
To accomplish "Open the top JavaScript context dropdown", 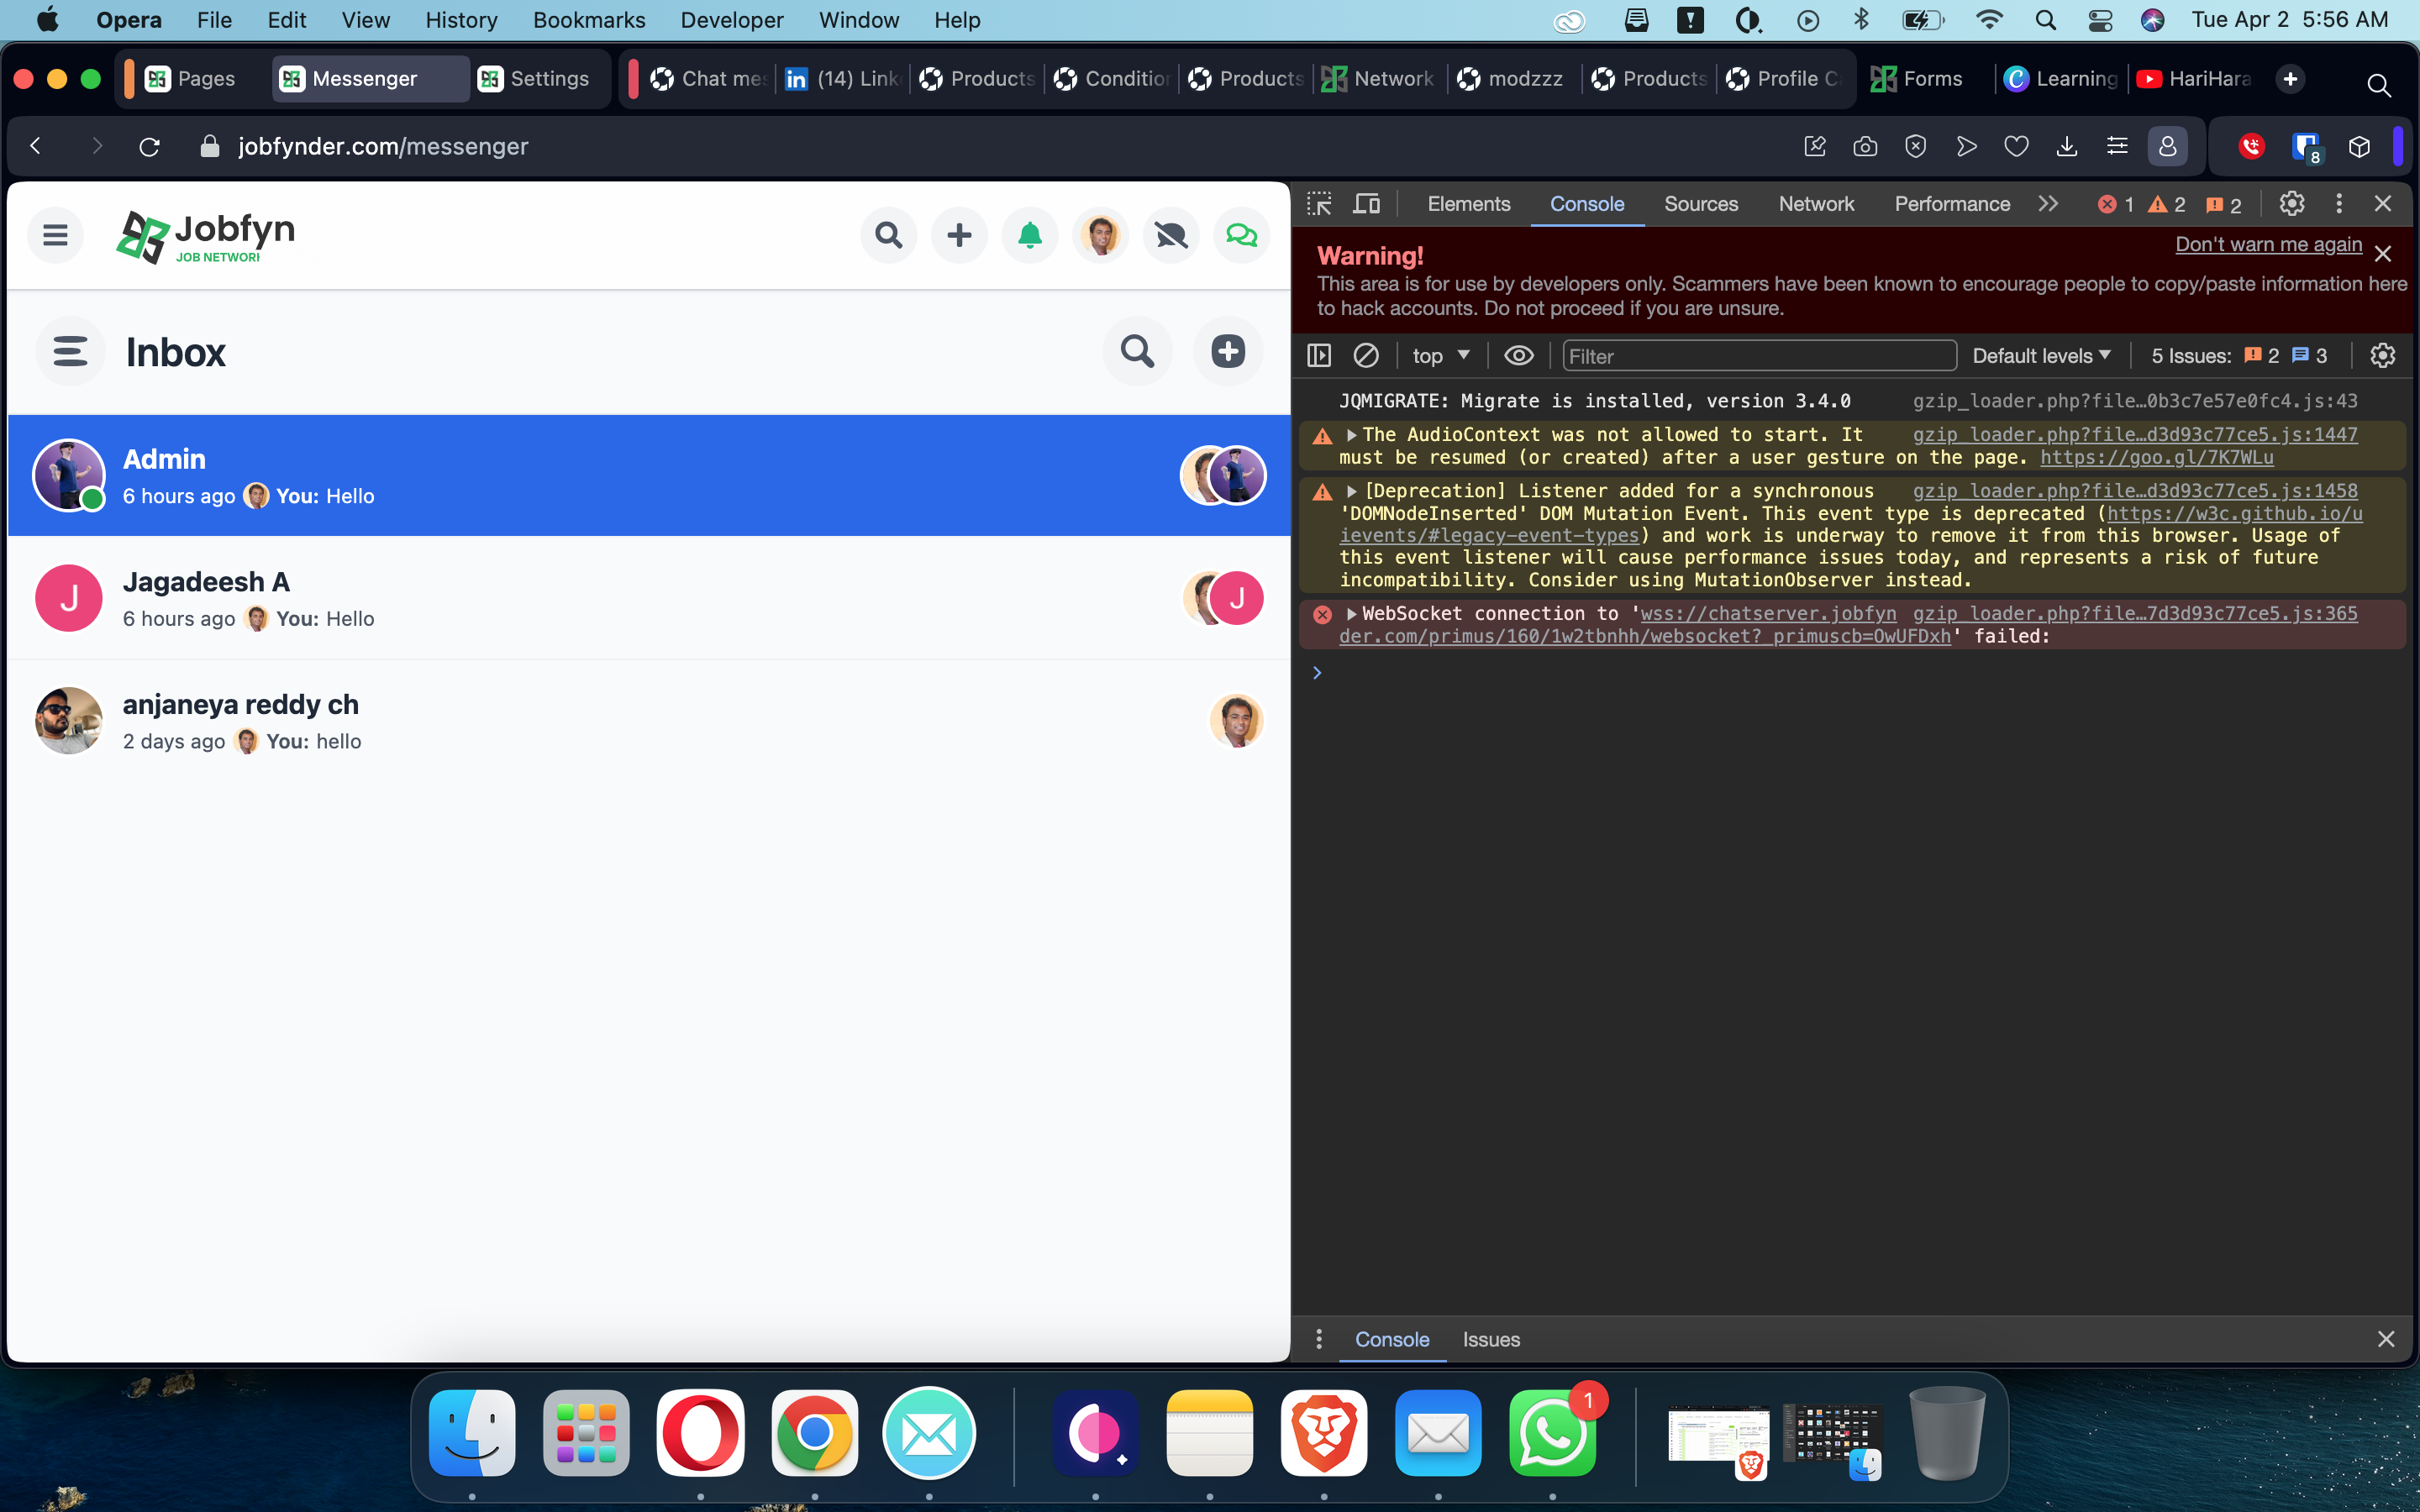I will click(x=1440, y=356).
